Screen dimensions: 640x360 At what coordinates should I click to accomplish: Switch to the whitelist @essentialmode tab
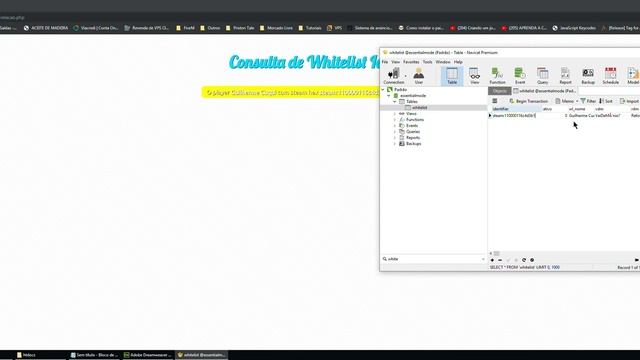(x=544, y=91)
